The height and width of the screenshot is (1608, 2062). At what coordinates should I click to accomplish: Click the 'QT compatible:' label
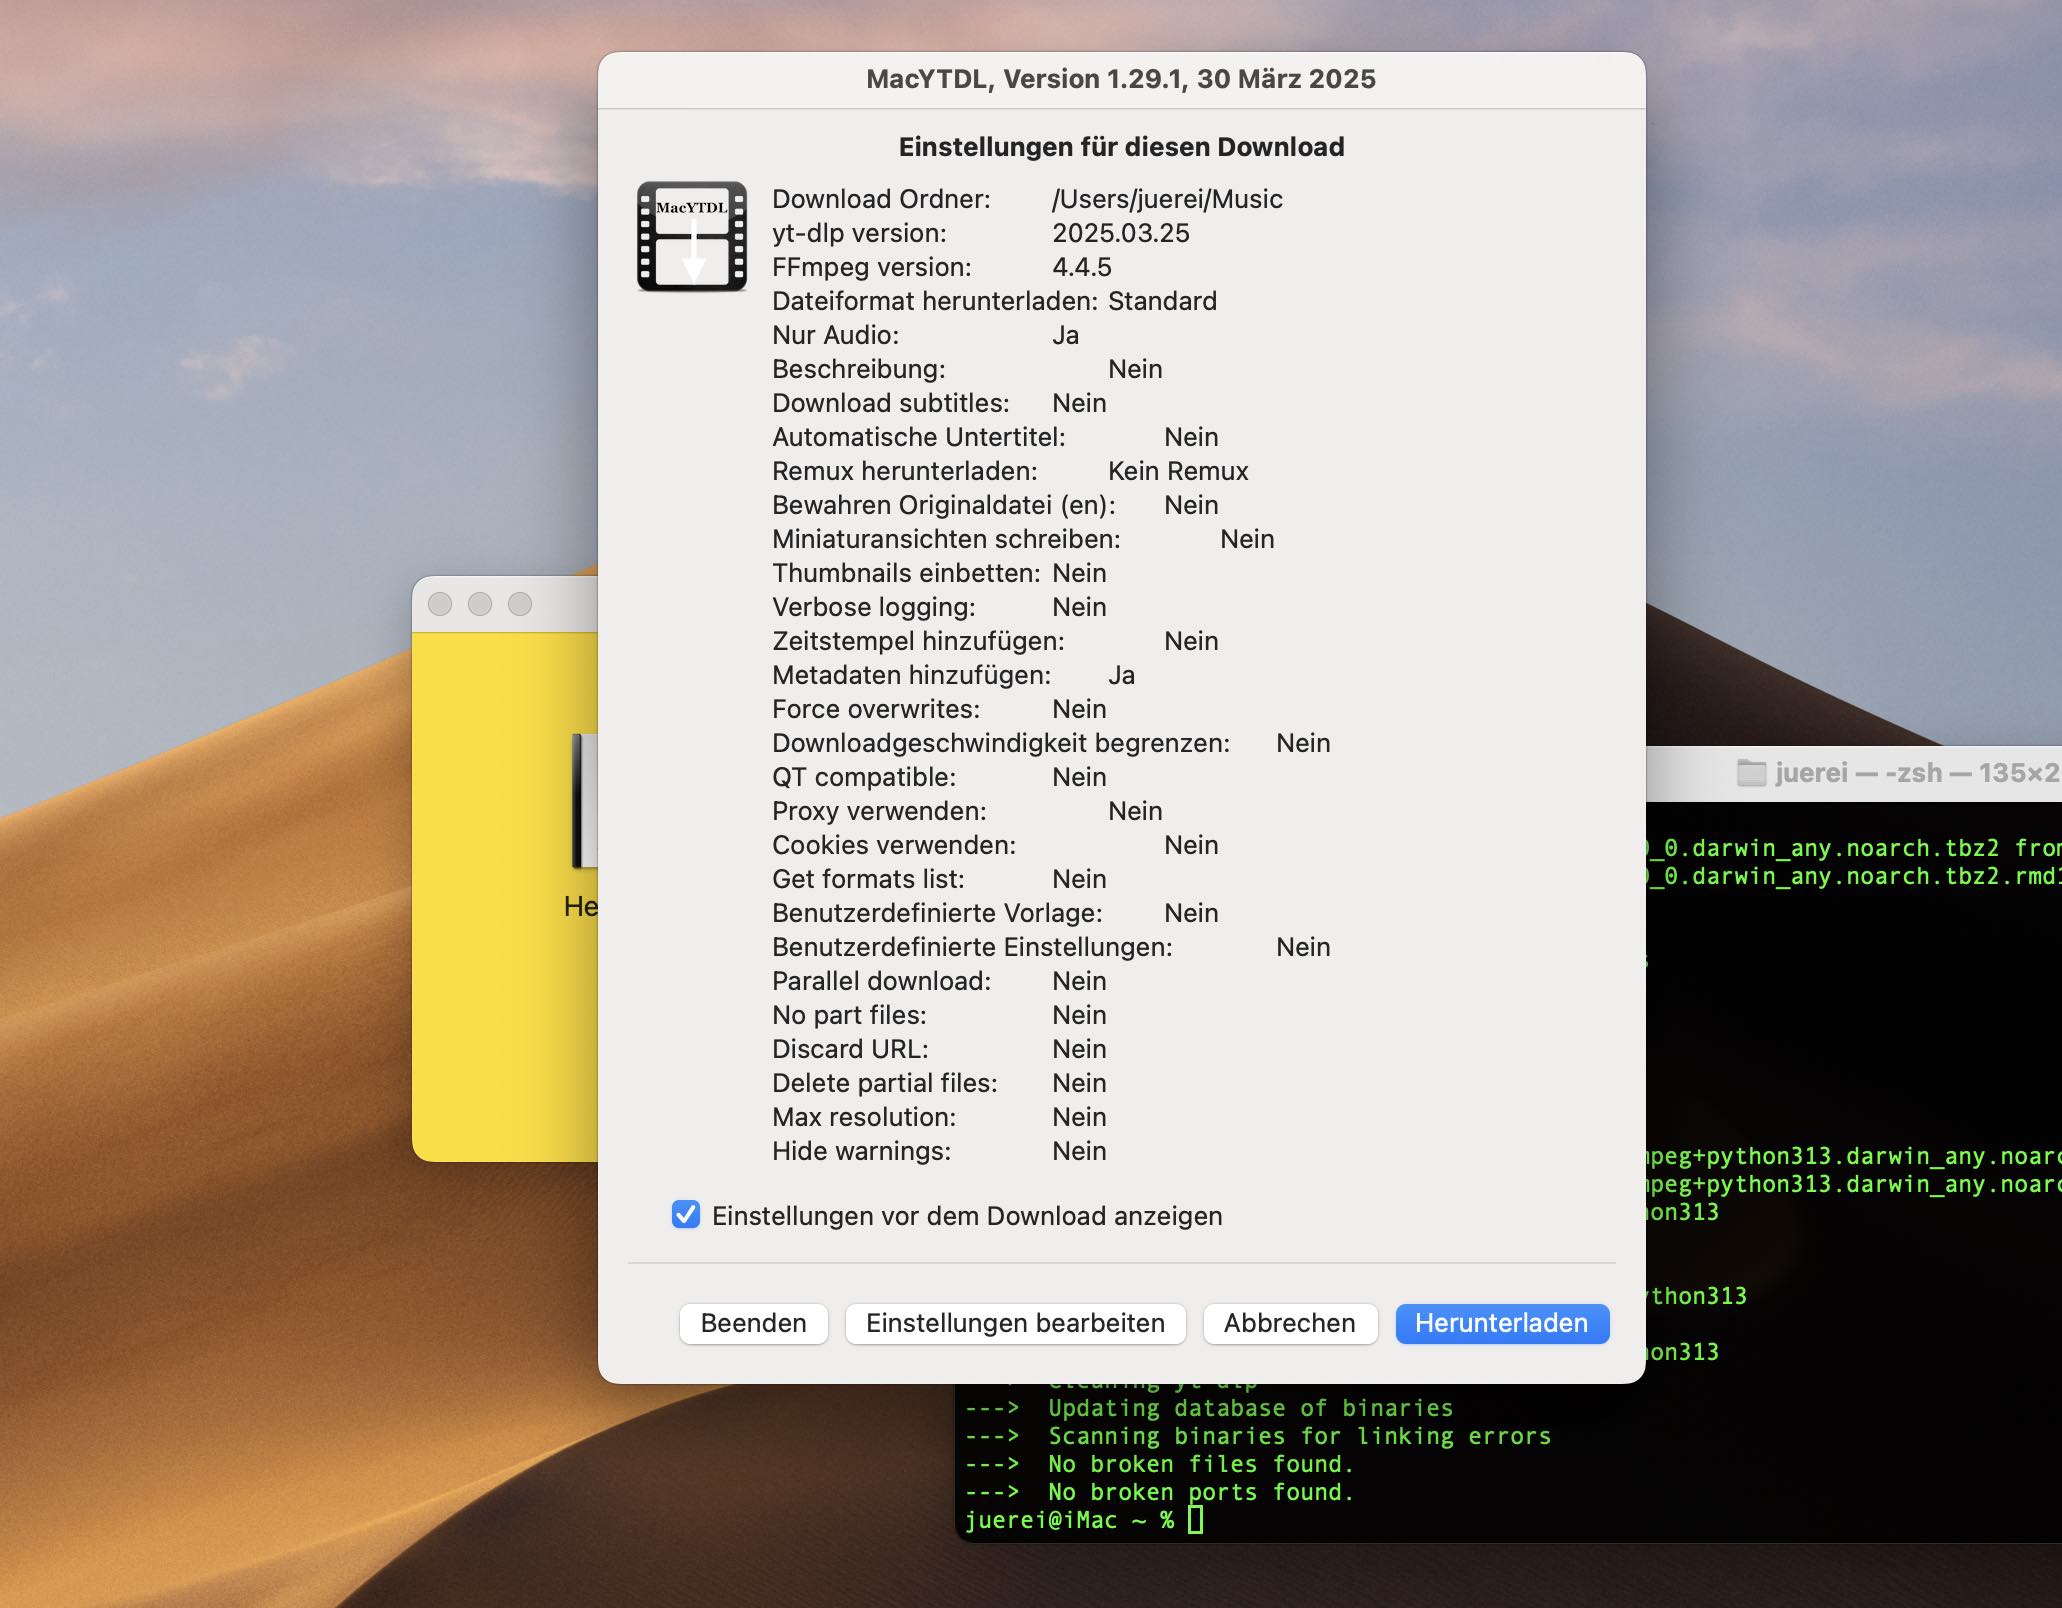[x=864, y=777]
